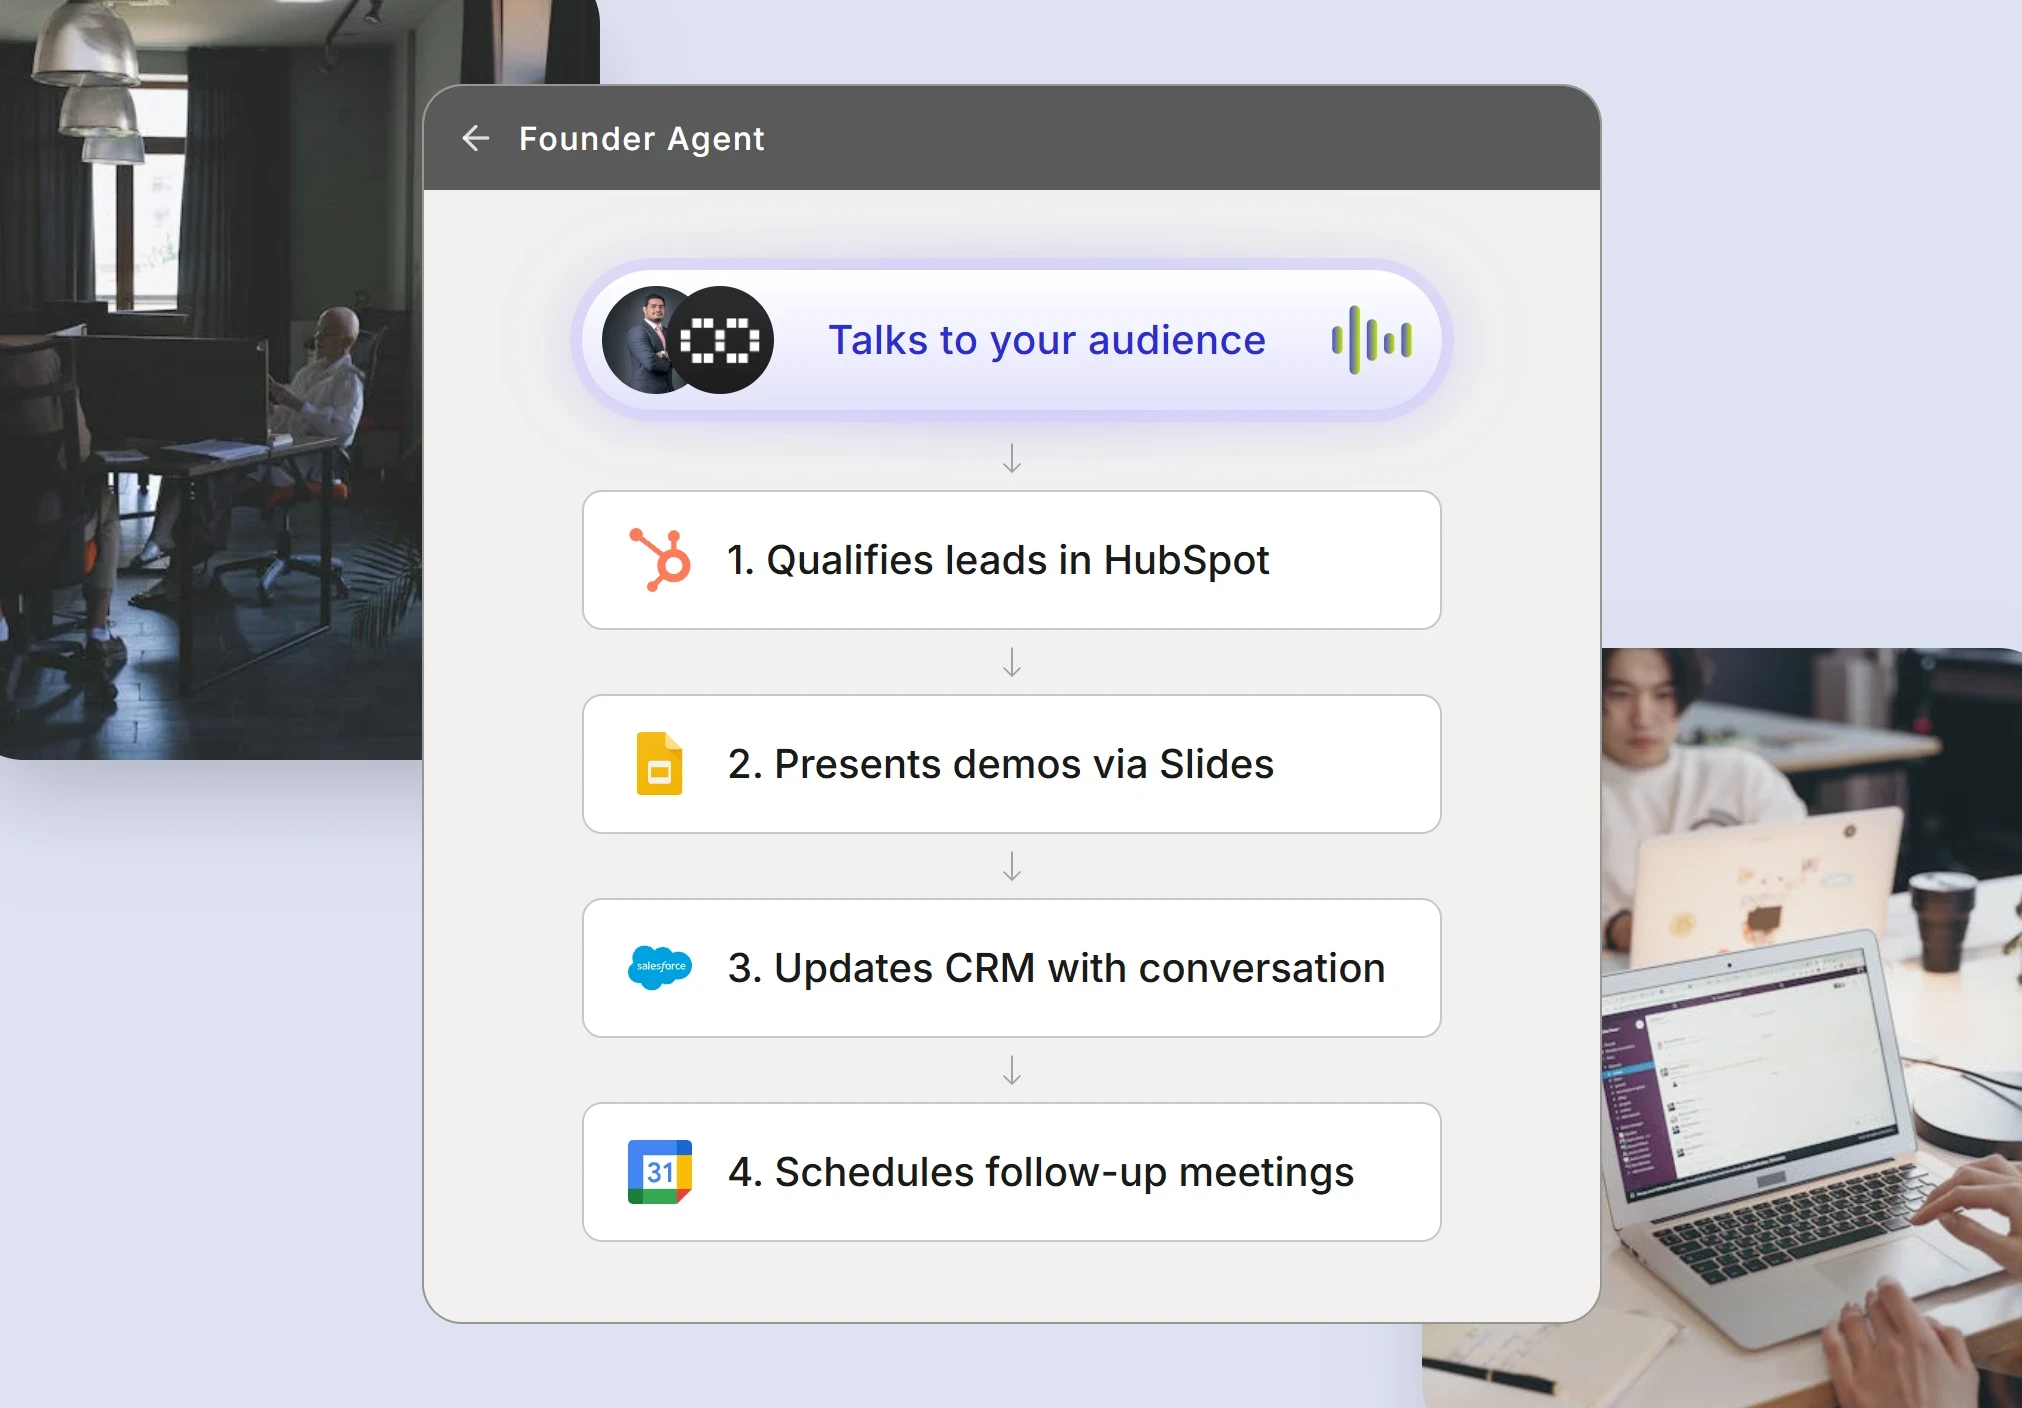Open the Presents demos via Slides step
This screenshot has height=1408, width=2022.
[1012, 764]
